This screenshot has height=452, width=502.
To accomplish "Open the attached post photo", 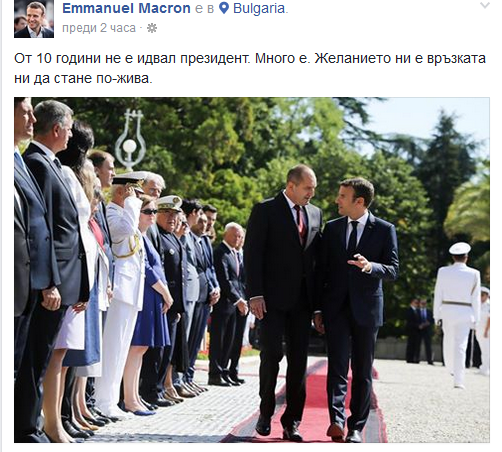I will tap(252, 270).
